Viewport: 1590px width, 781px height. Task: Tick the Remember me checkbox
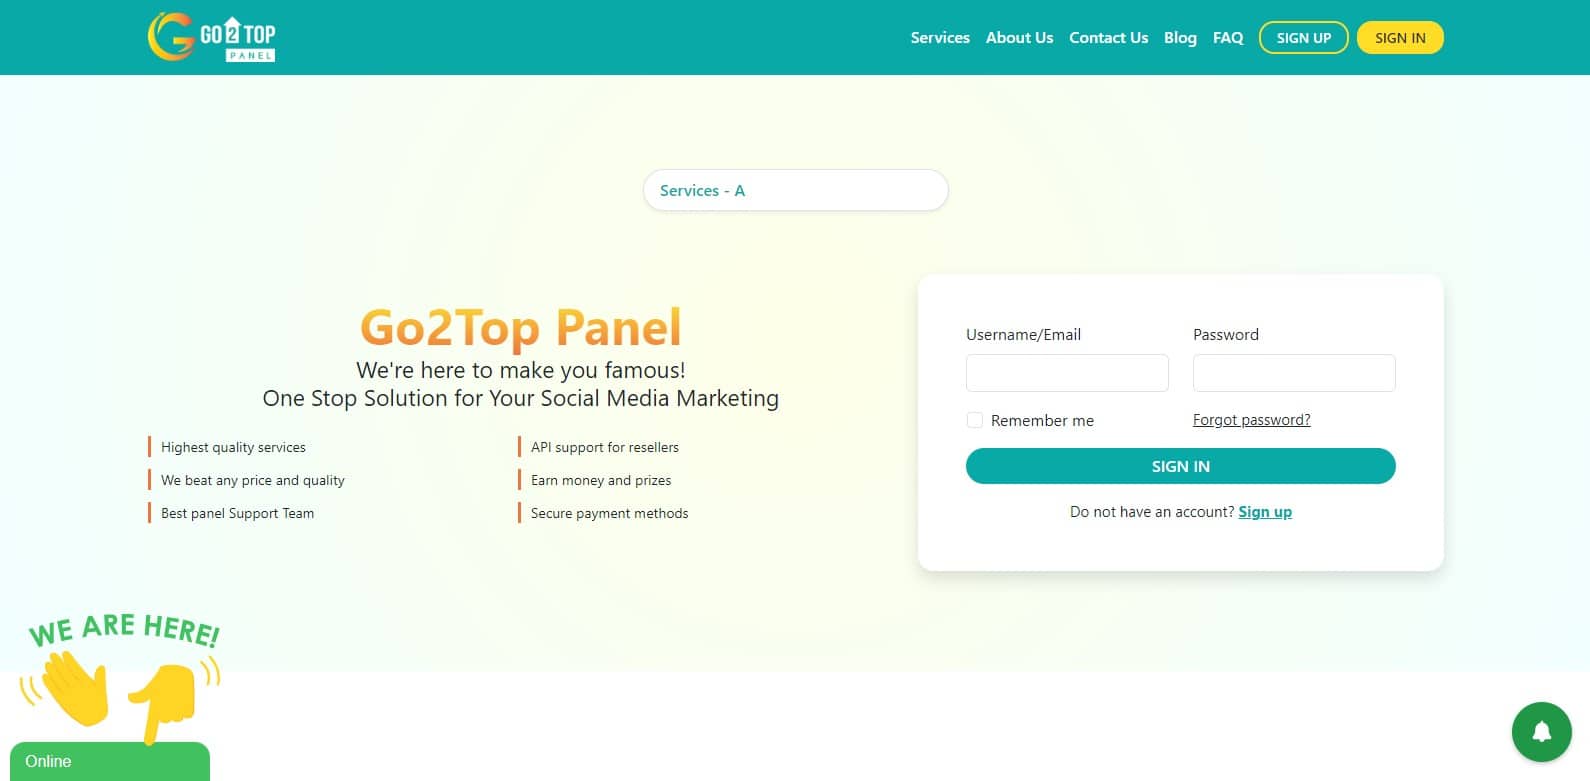click(975, 420)
